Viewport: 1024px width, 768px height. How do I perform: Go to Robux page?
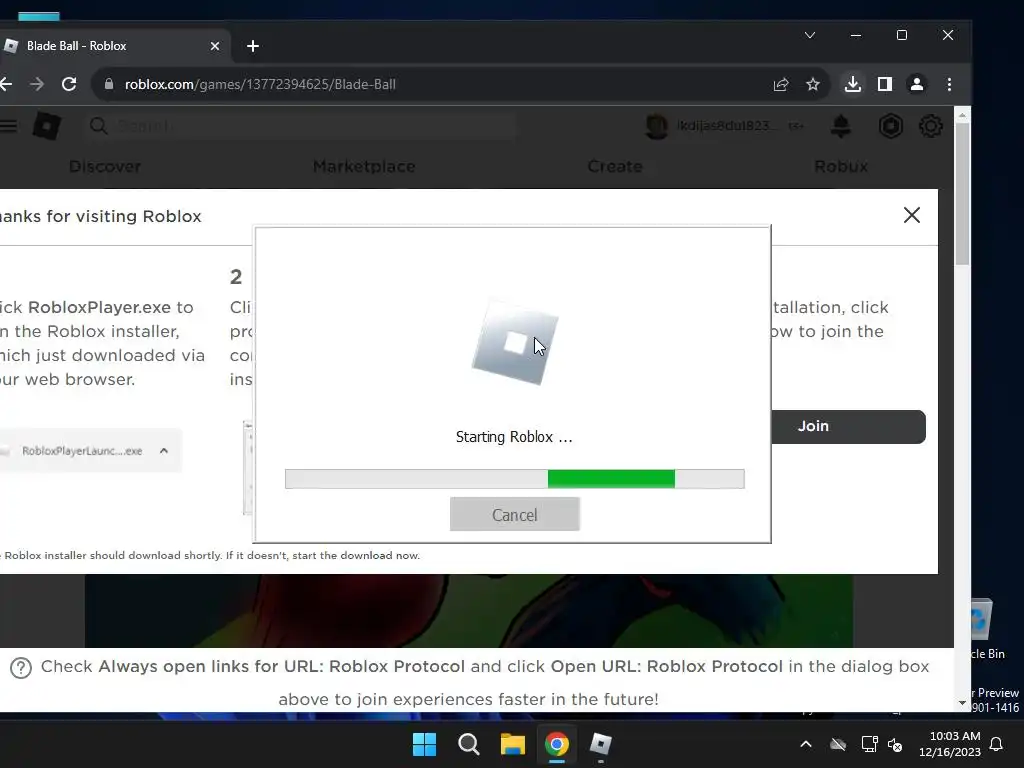841,167
